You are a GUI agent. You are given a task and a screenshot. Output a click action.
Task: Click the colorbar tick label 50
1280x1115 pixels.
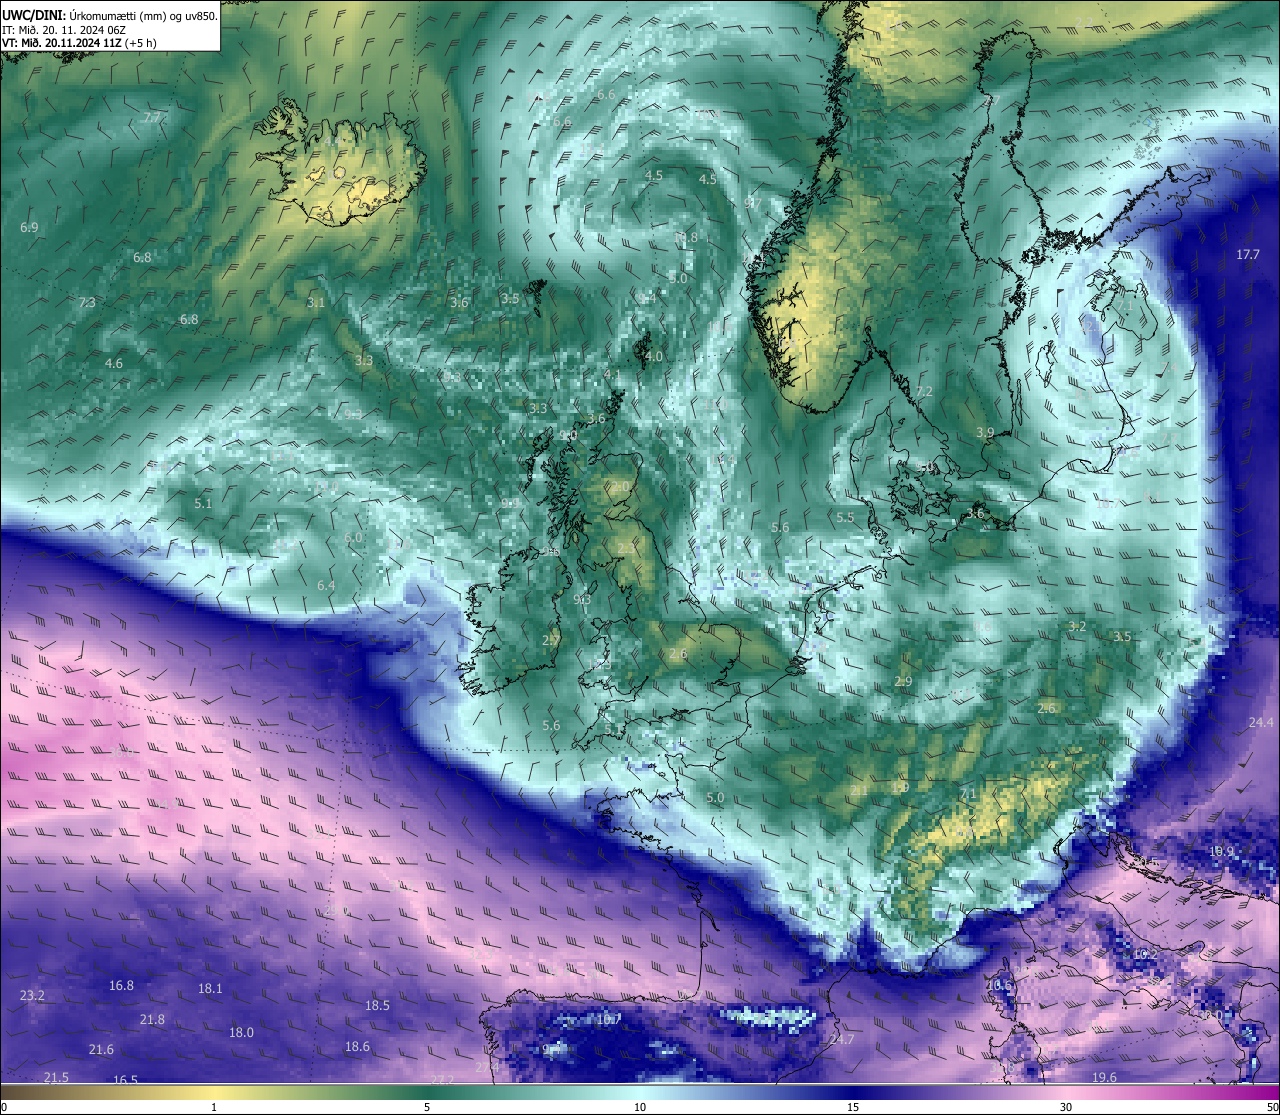point(1272,1107)
